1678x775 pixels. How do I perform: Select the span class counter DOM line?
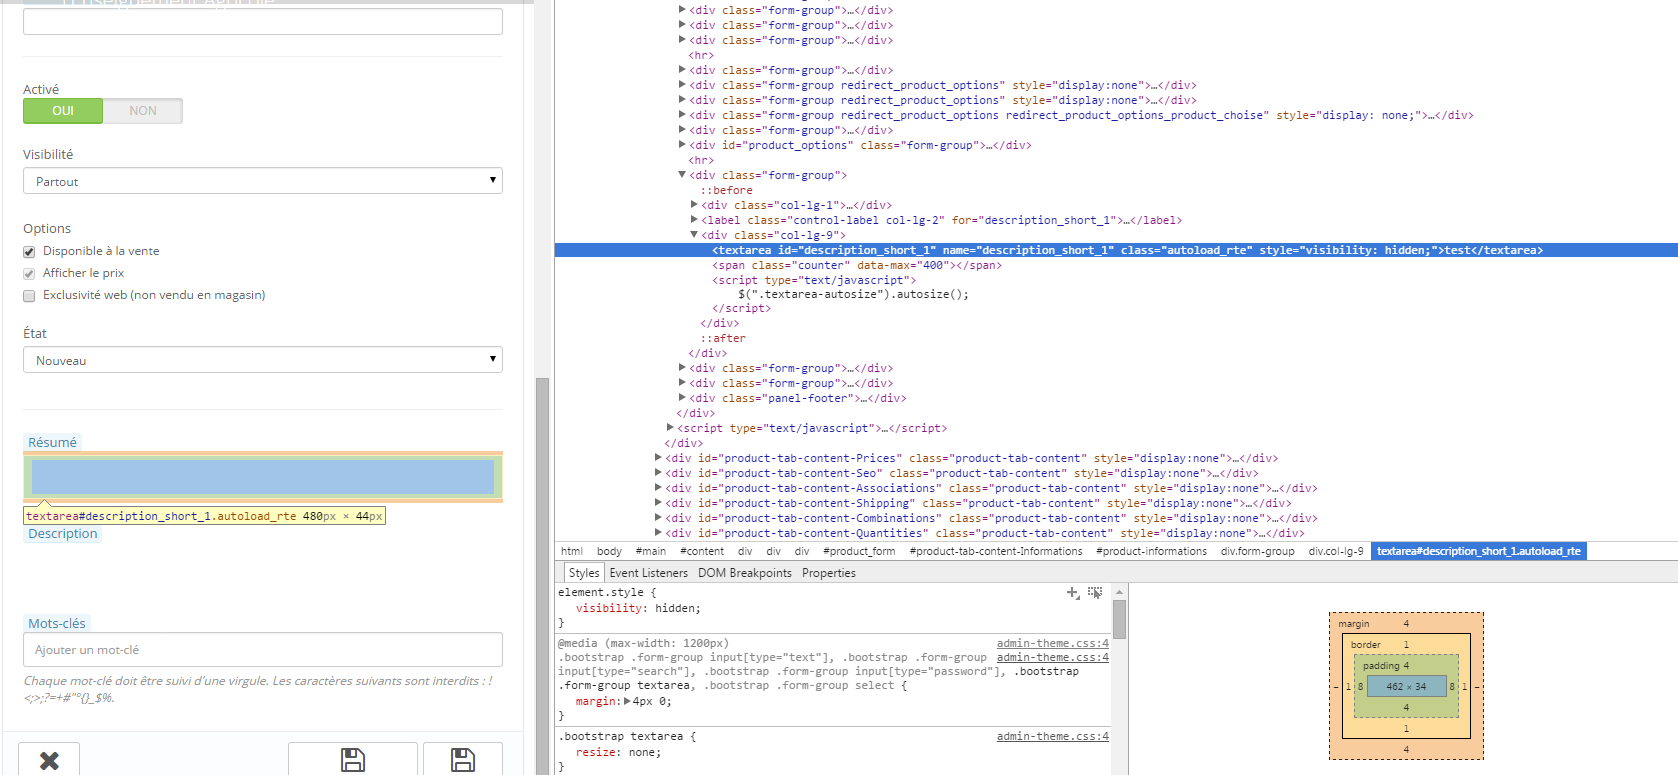(857, 265)
